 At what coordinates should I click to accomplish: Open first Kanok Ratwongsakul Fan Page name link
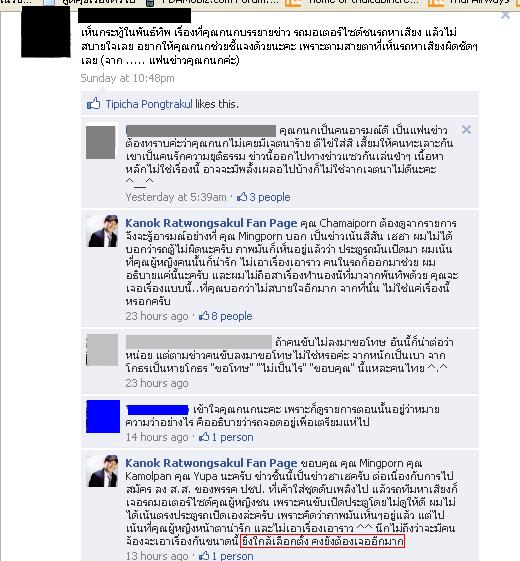tap(211, 223)
